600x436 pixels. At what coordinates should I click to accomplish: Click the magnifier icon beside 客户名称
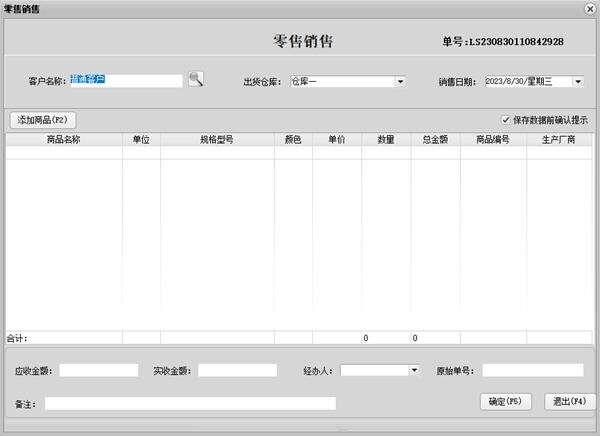(x=196, y=80)
